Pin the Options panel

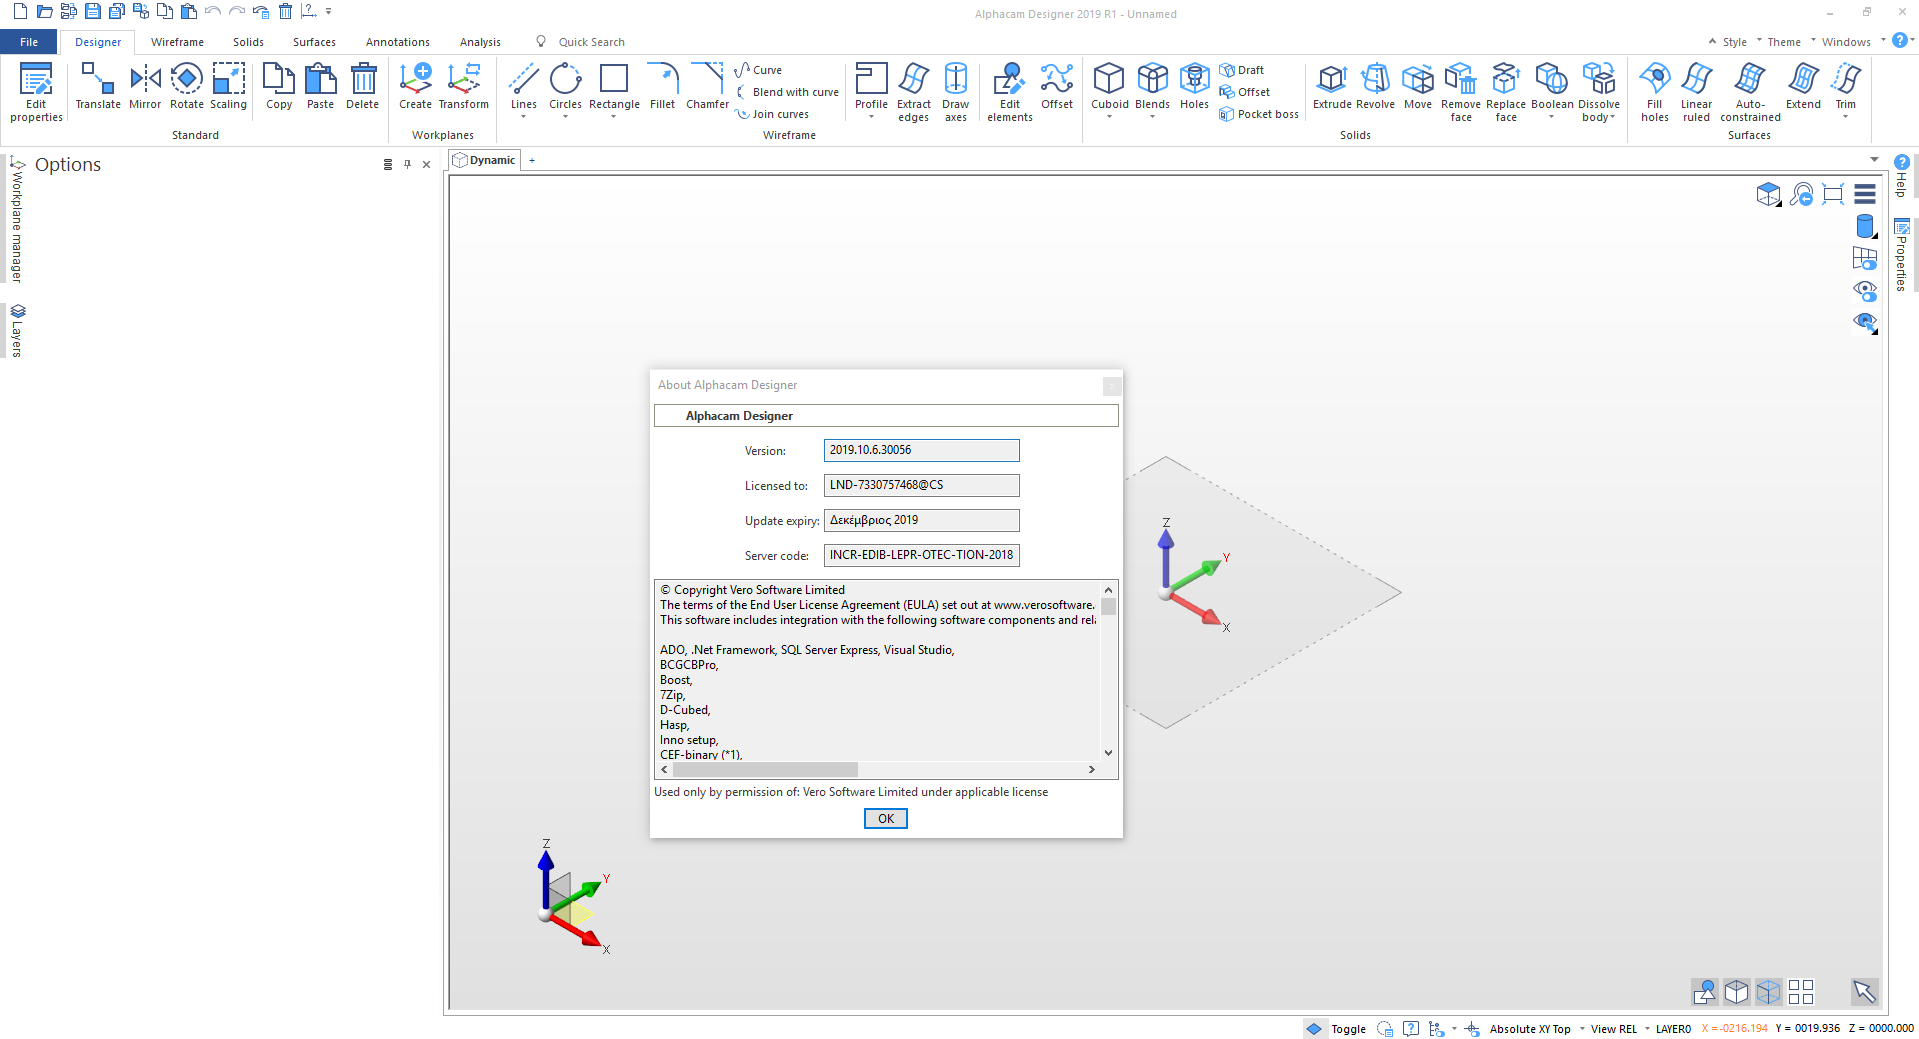[x=407, y=164]
